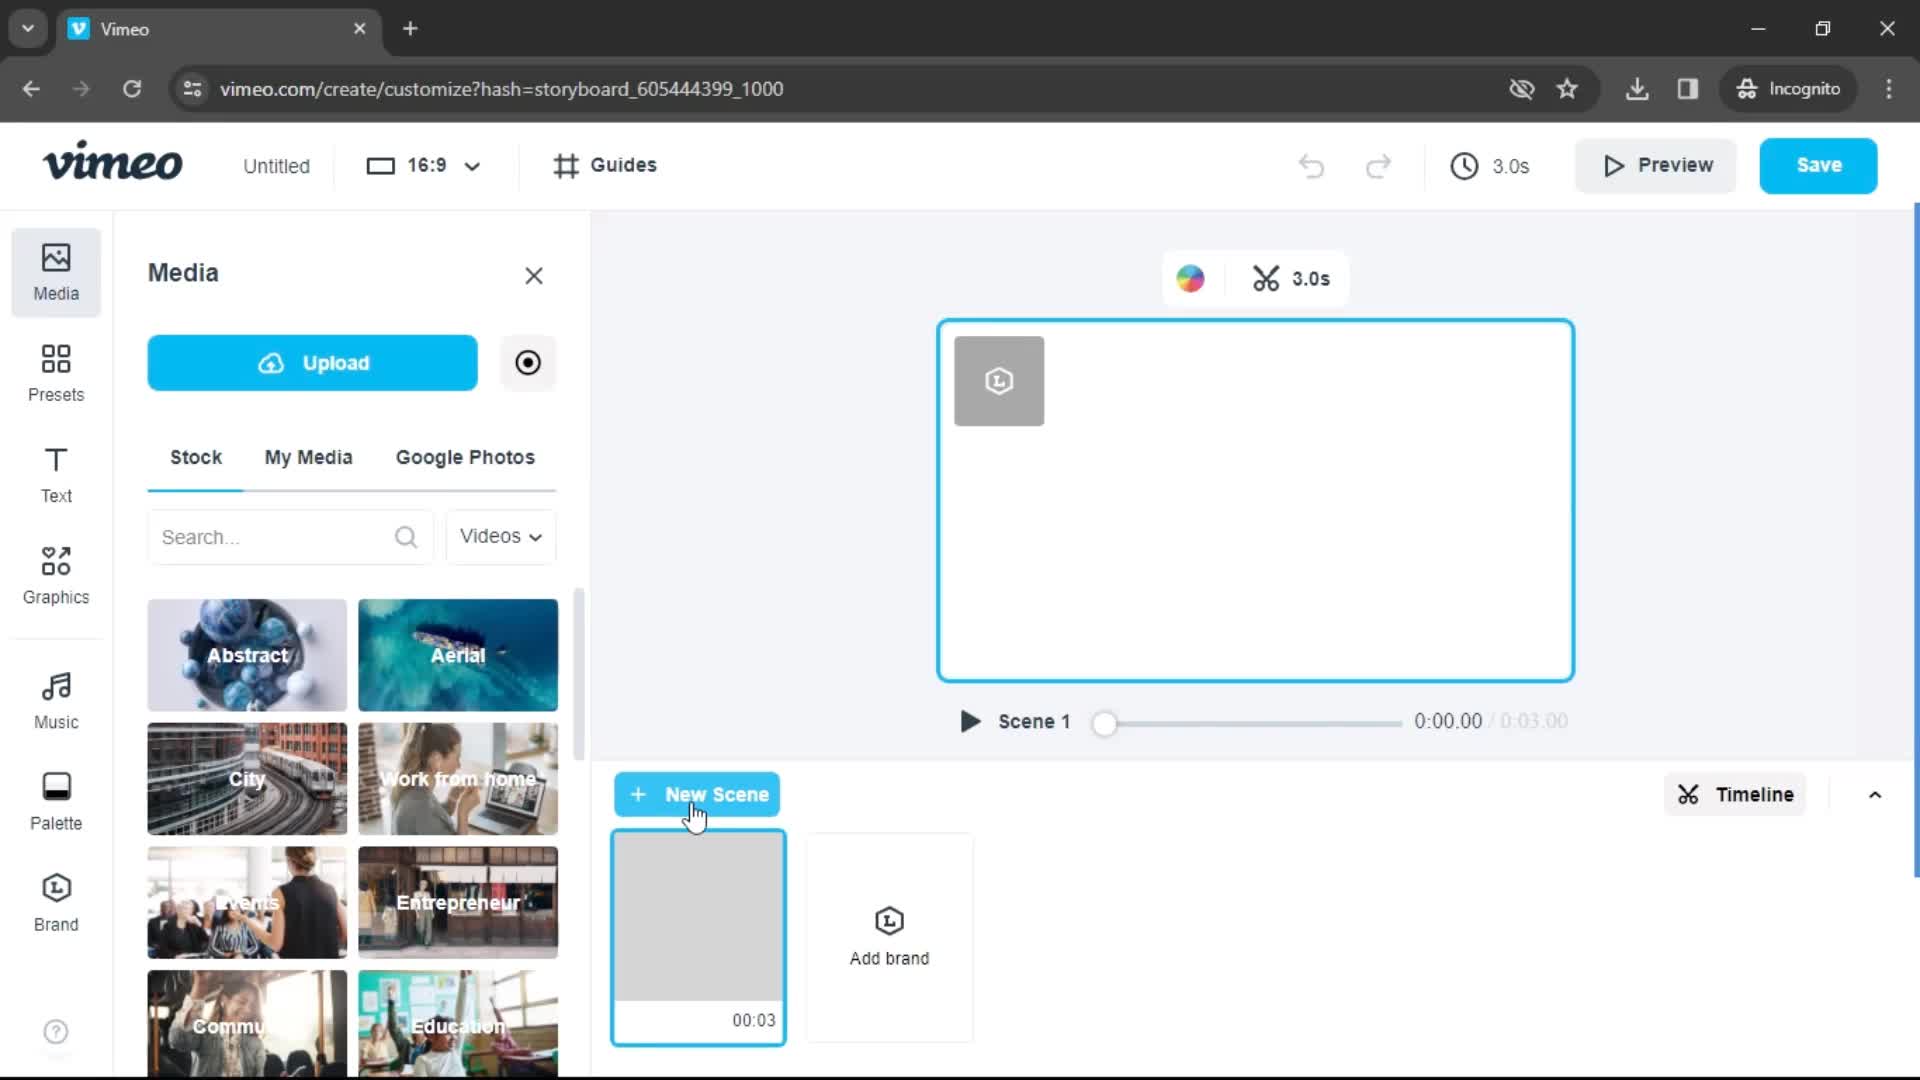Open Chrome menu three dots
Viewport: 1920px width, 1080px height.
click(x=1889, y=88)
